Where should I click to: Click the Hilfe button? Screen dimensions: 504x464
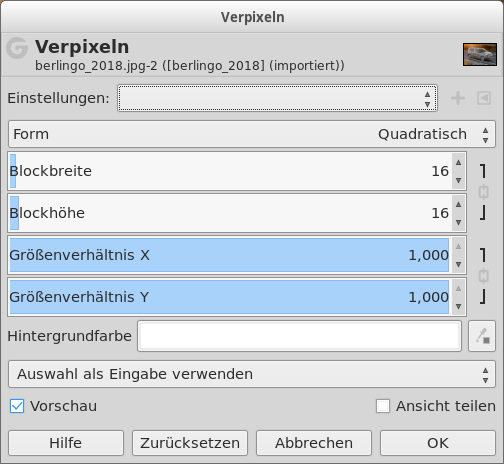(x=66, y=443)
